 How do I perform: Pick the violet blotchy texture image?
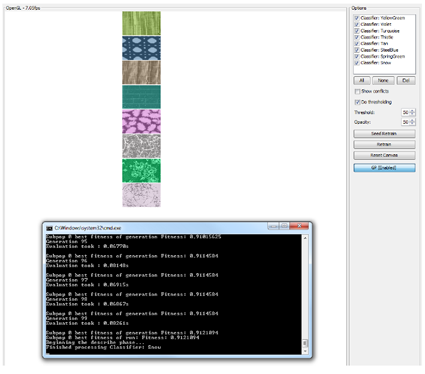tap(141, 121)
